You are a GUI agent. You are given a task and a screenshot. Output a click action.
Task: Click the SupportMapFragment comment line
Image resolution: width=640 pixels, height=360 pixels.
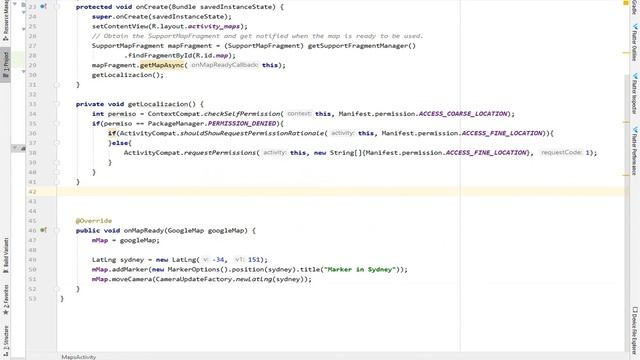(x=258, y=36)
